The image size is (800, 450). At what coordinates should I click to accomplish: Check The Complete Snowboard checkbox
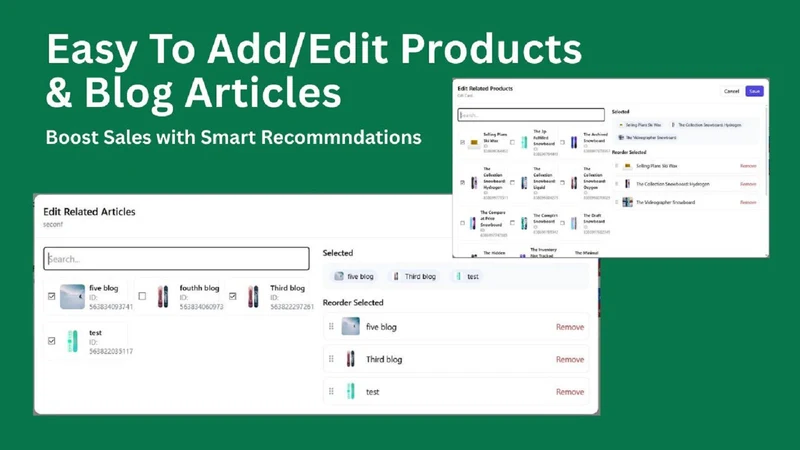tap(512, 223)
